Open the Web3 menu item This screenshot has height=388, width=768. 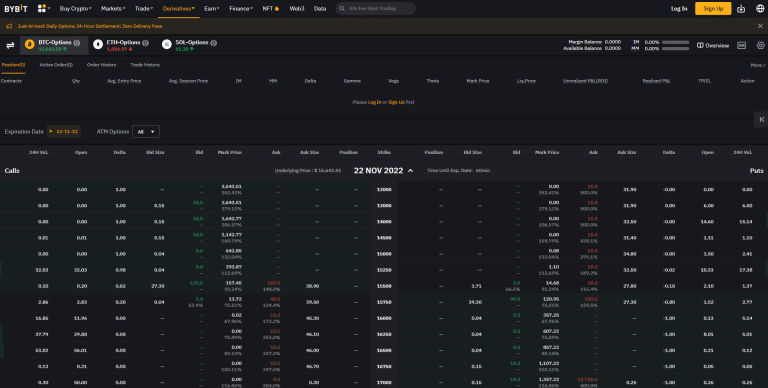(297, 8)
